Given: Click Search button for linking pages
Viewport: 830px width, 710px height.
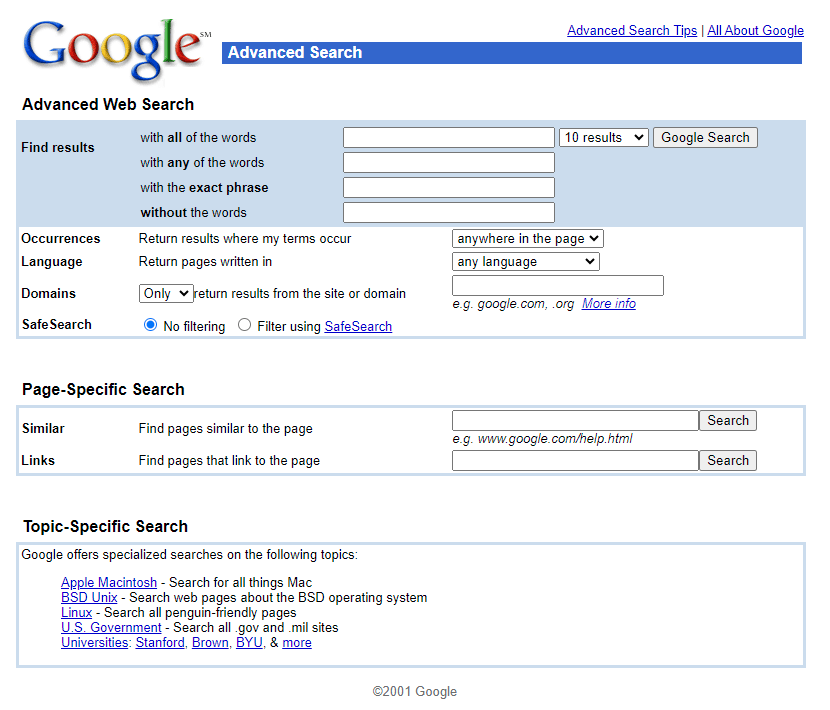Looking at the screenshot, I should (728, 461).
